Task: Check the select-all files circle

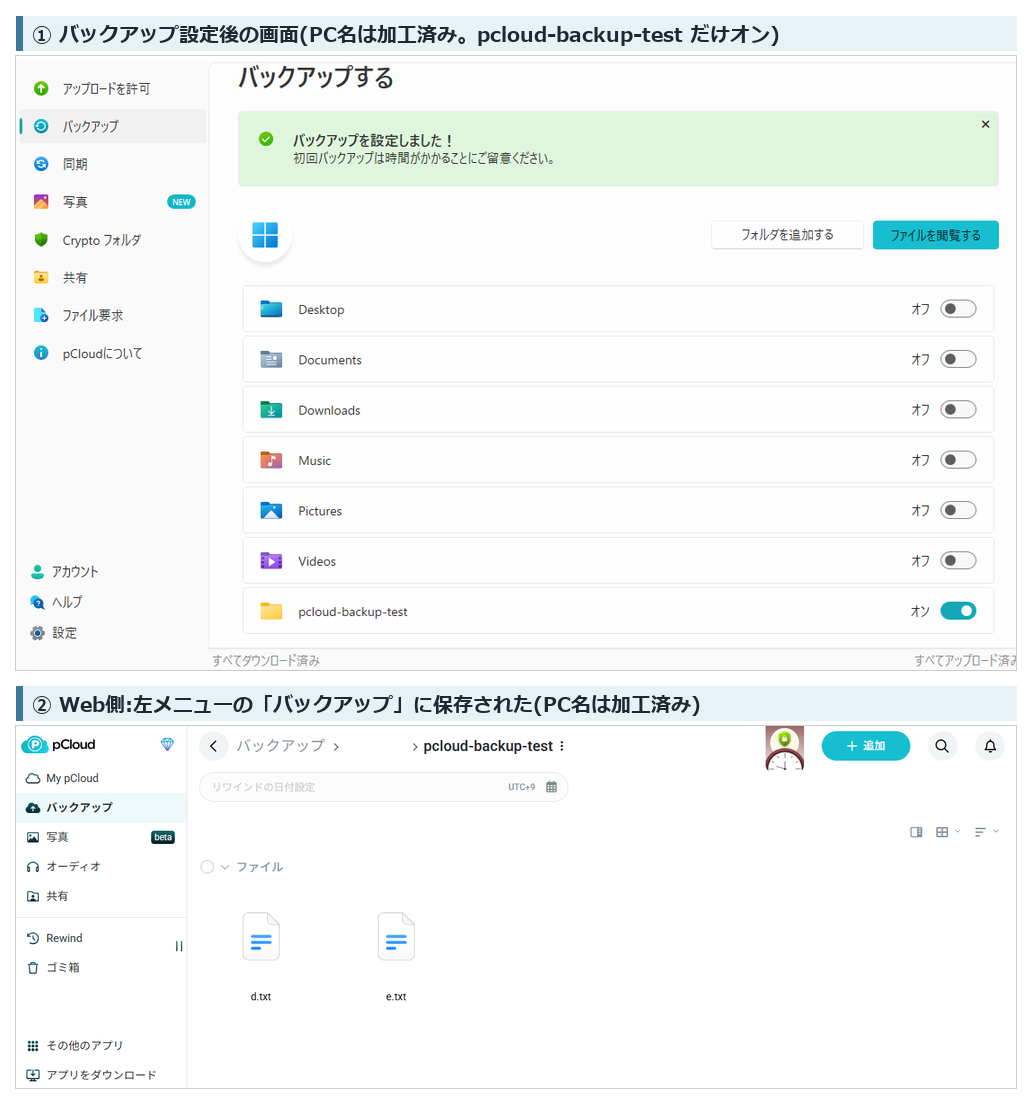Action: 207,867
